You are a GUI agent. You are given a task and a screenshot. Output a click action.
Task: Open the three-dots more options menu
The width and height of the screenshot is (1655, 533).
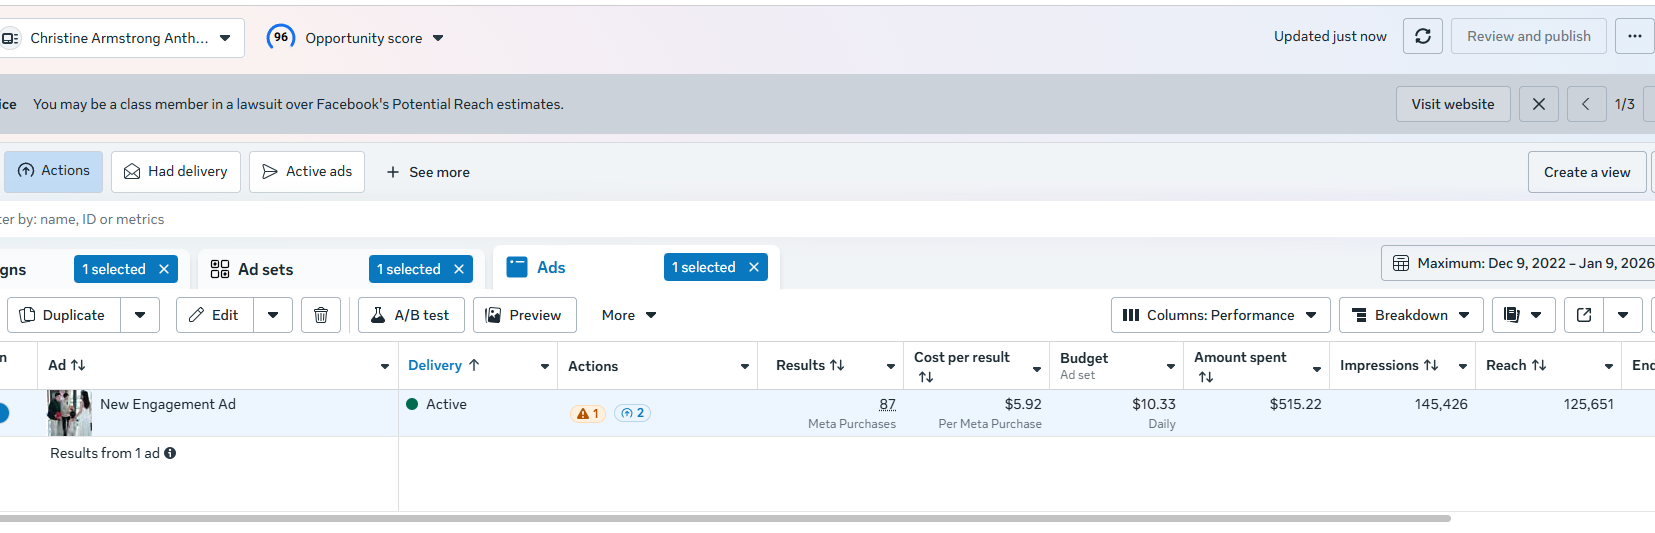pos(1635,36)
